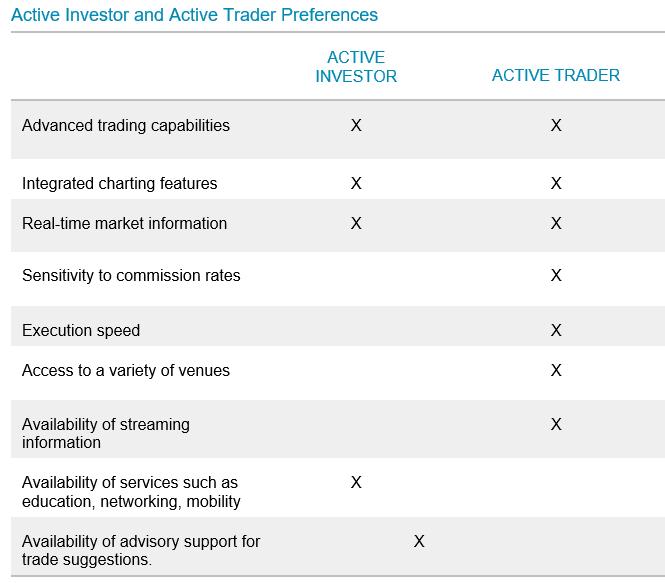
Task: Select the Integrated charting features label
Action: click(x=119, y=184)
